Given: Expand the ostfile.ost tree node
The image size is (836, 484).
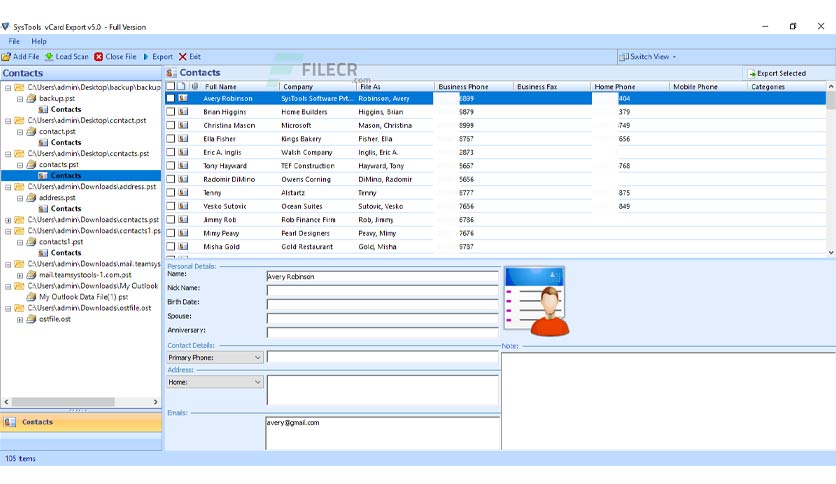Looking at the screenshot, I should pyautogui.click(x=20, y=319).
